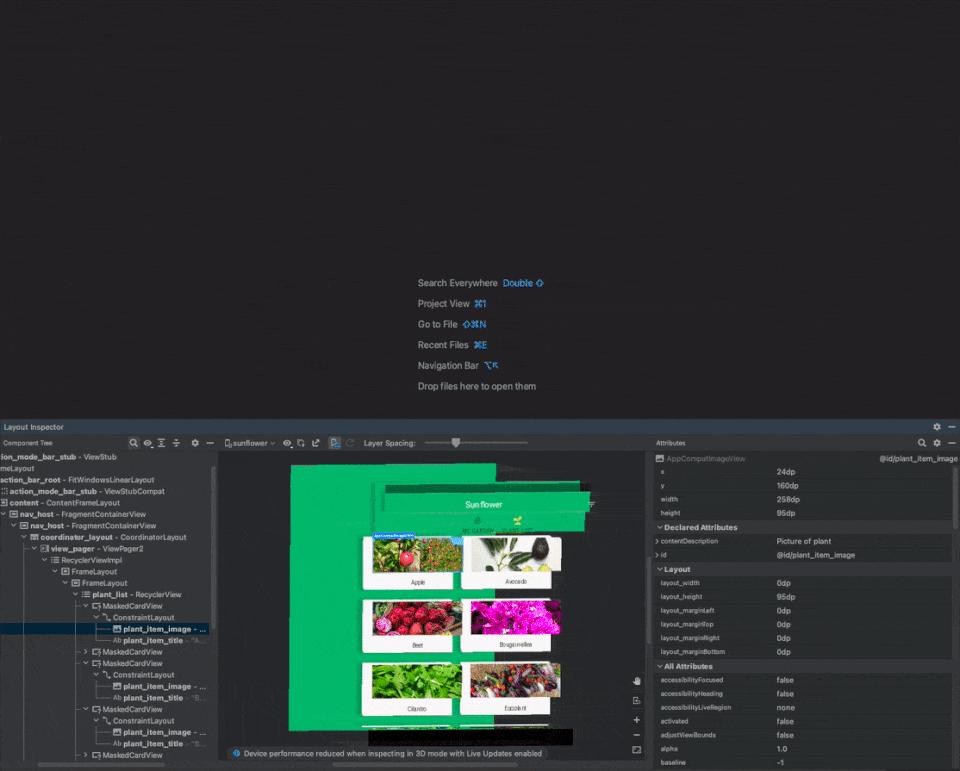Open View Options eye icon in Component Tree toolbar
960x771 pixels.
click(148, 443)
